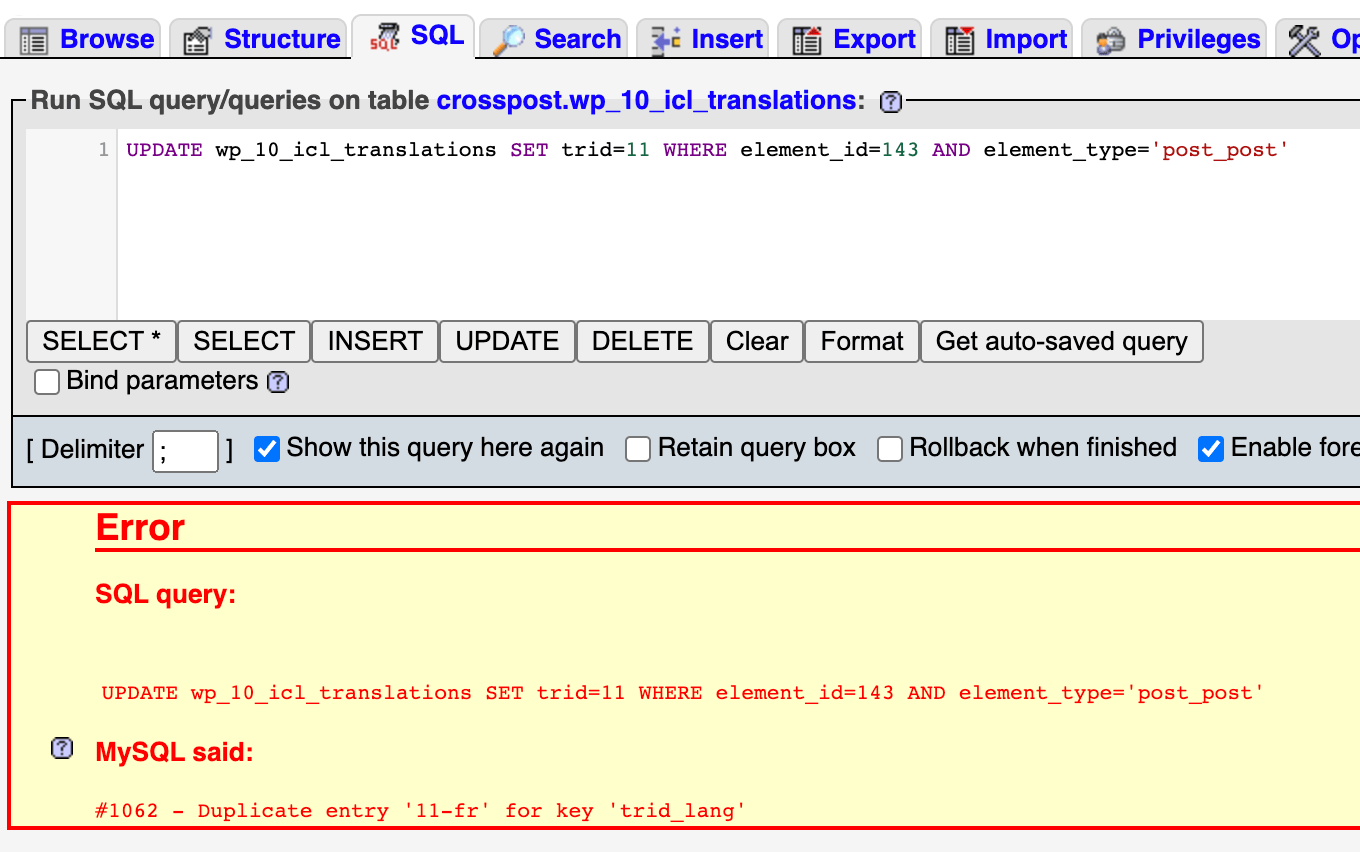
Task: Click the Browse tab table icon
Action: coord(33,40)
